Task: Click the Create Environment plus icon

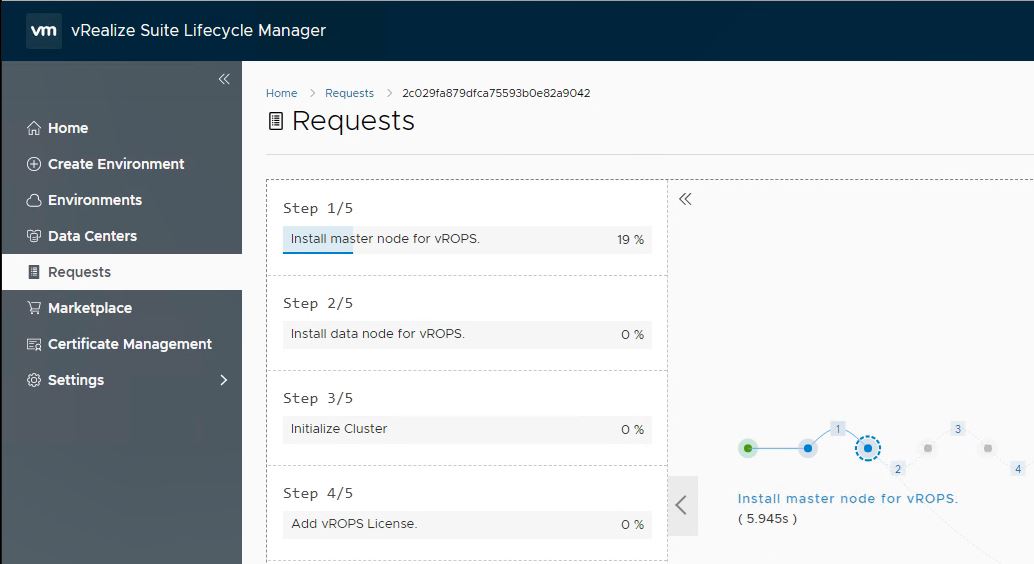Action: 34,164
